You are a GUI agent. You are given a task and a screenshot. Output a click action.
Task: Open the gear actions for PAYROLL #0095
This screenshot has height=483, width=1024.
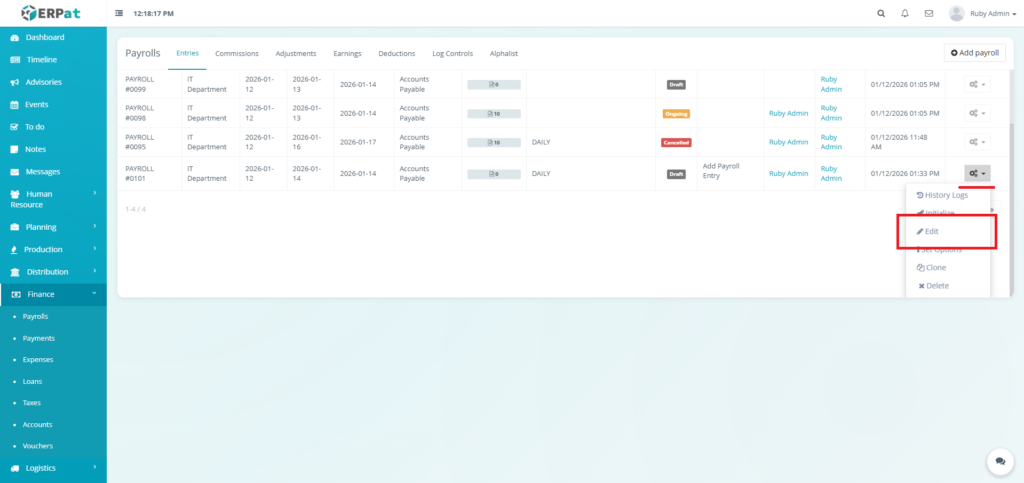[x=977, y=142]
